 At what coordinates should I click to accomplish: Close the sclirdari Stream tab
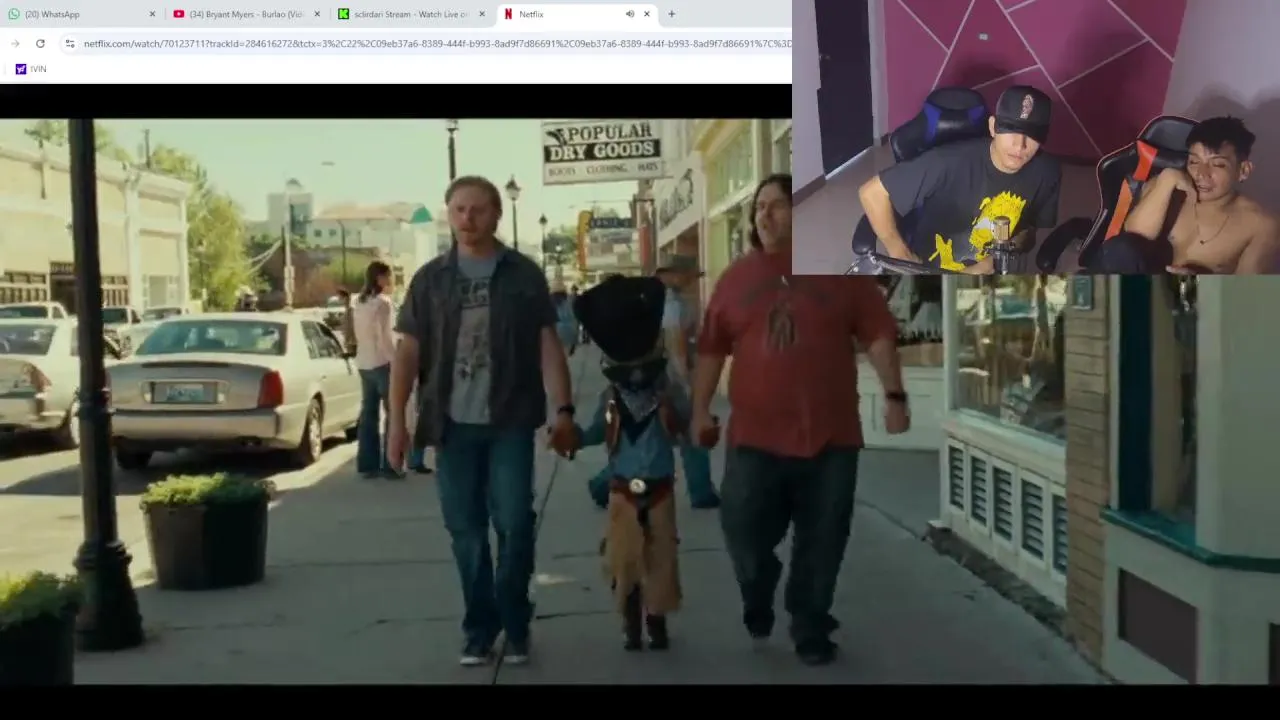pyautogui.click(x=482, y=14)
